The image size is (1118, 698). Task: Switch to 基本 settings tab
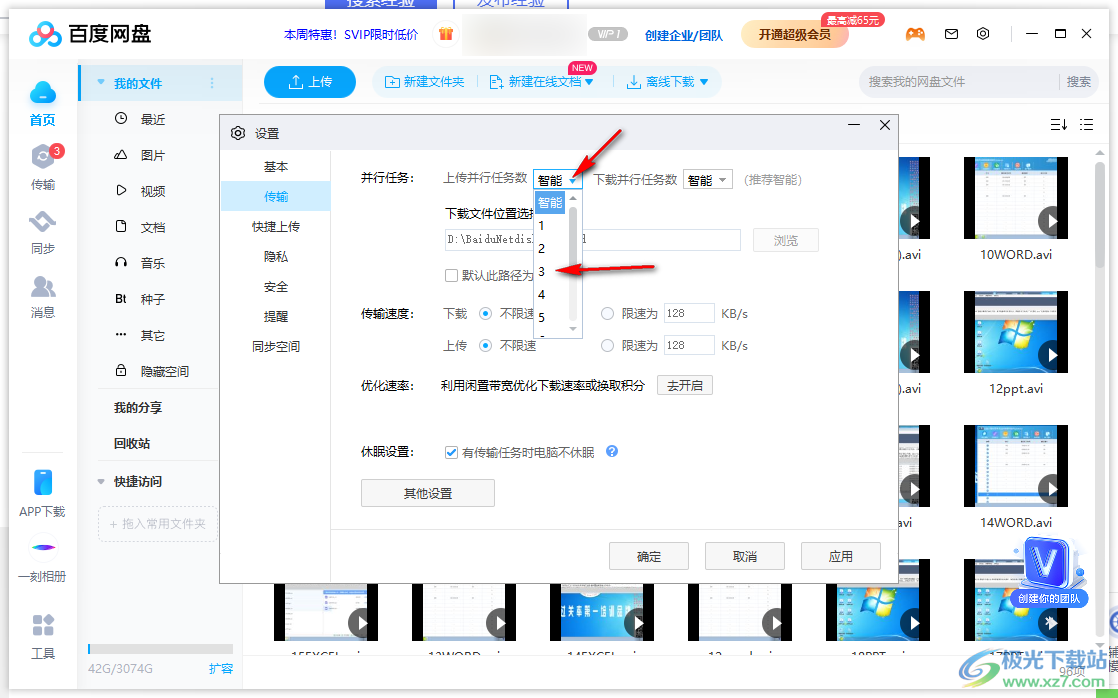(x=276, y=166)
